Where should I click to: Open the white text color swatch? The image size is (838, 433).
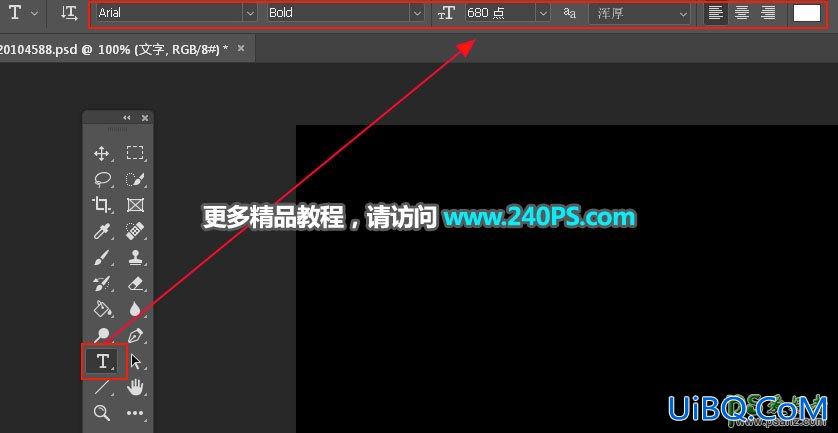(x=806, y=13)
